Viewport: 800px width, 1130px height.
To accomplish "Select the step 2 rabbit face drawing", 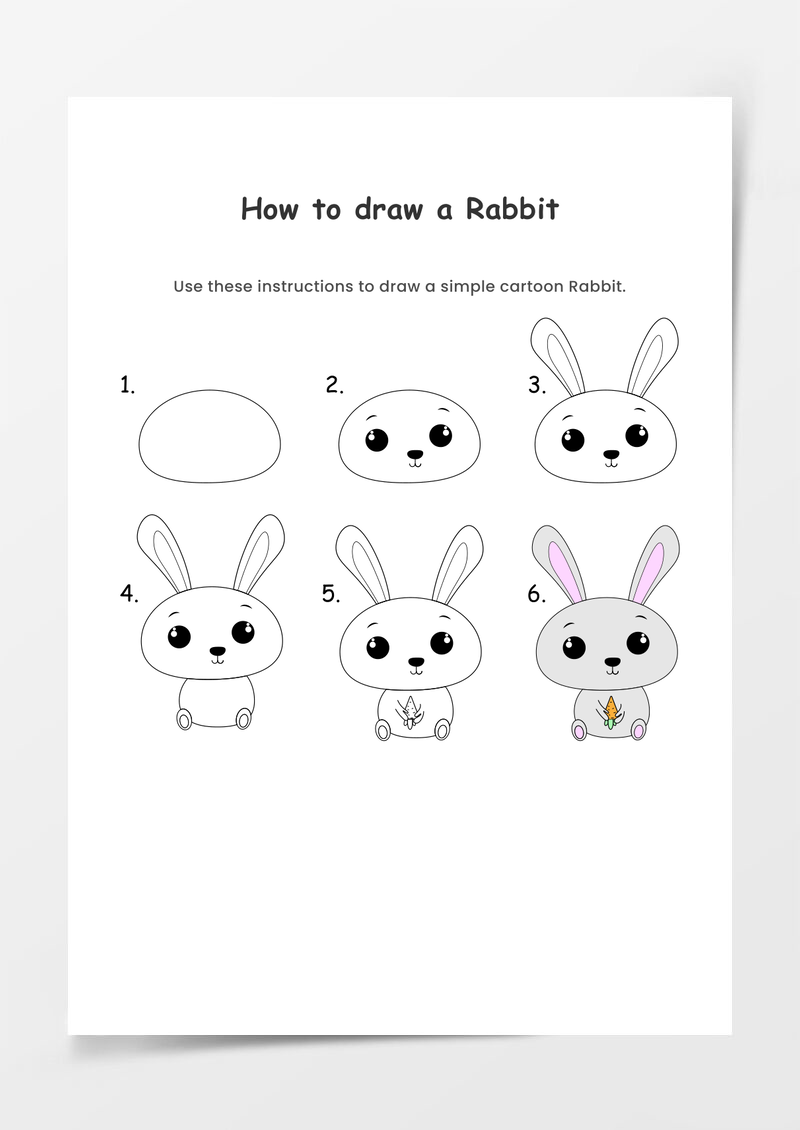I will point(409,436).
